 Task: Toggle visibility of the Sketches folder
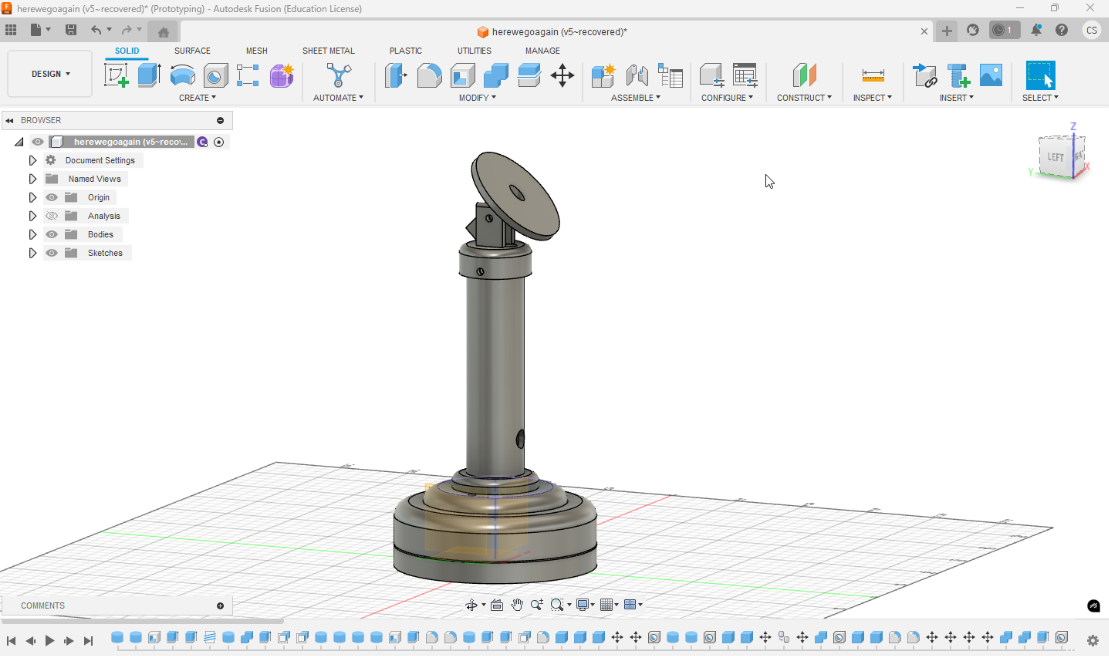click(x=52, y=252)
